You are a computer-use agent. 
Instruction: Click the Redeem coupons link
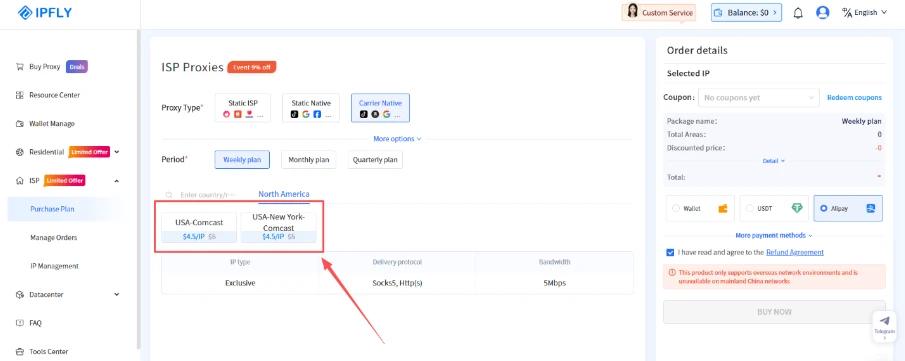tap(854, 98)
